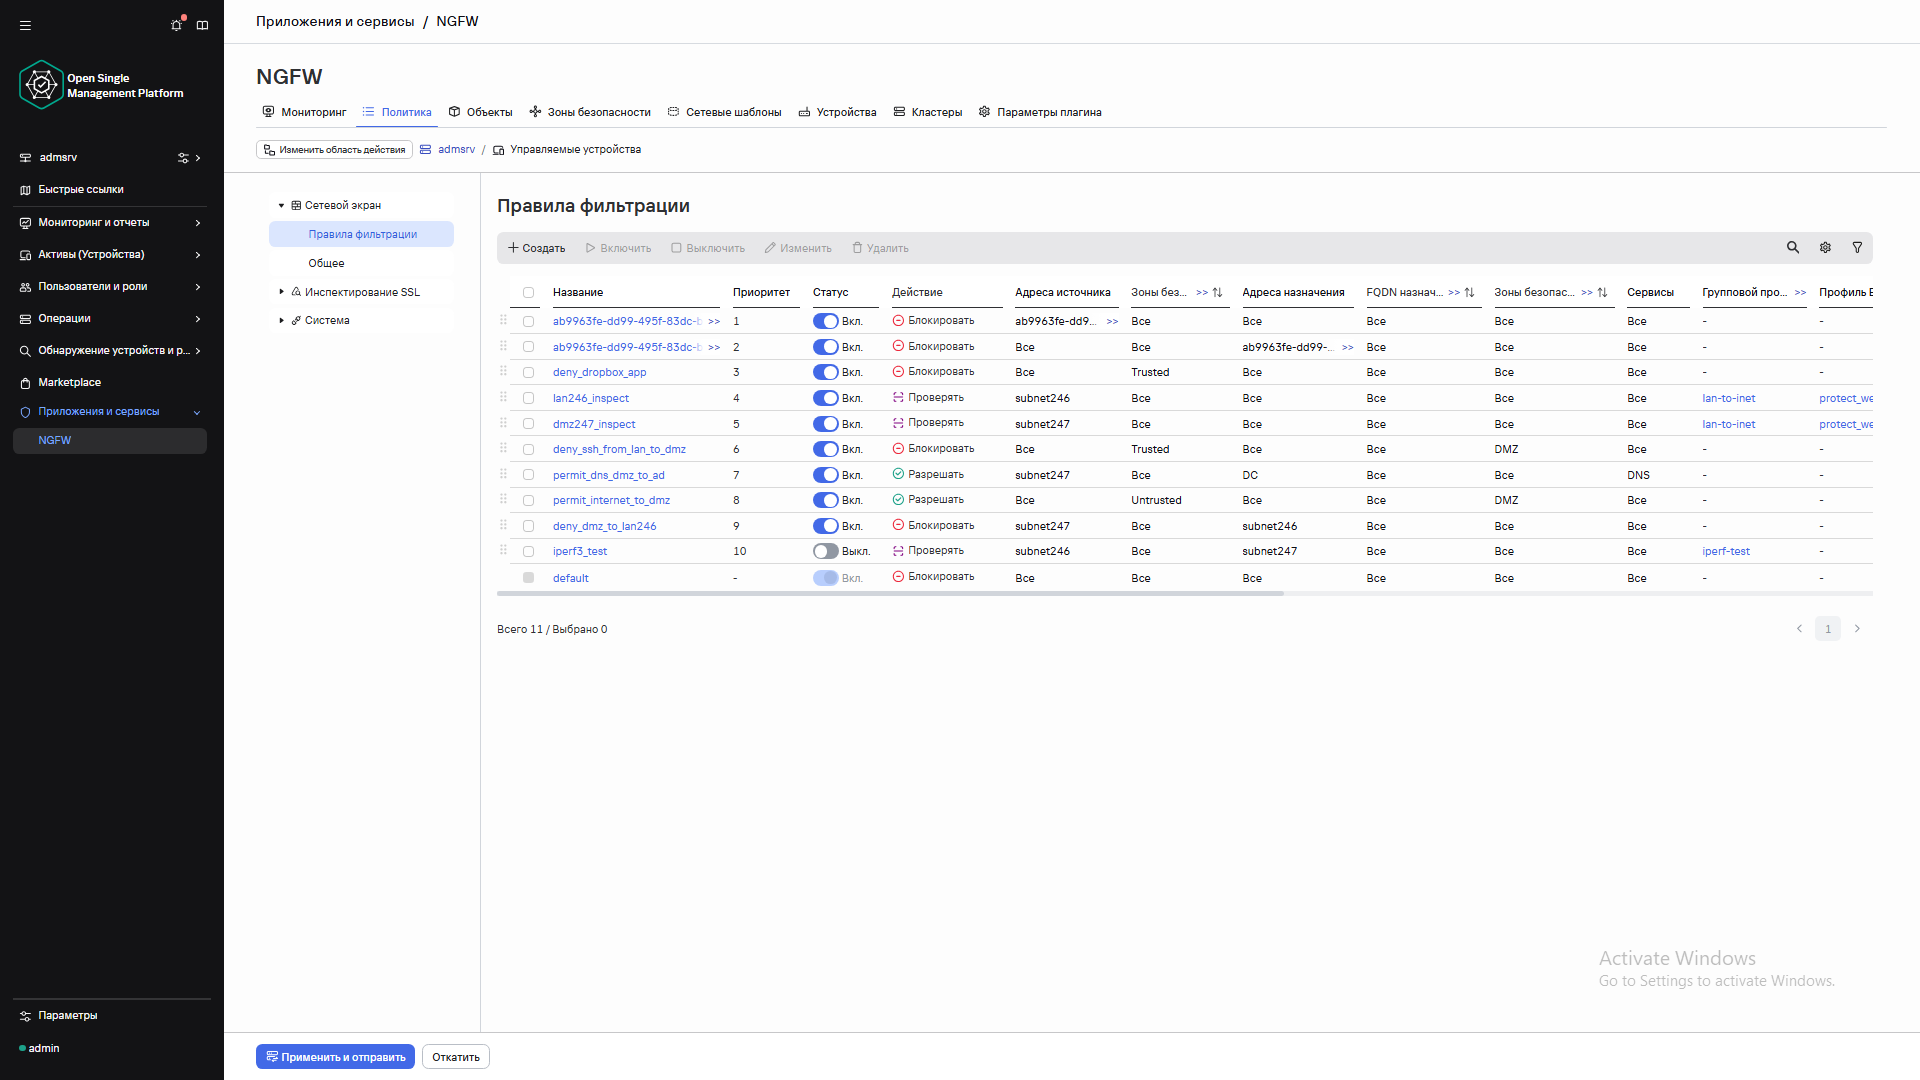
Task: Open the deny_ssh_from_lan_to_dmz rule link
Action: 619,450
